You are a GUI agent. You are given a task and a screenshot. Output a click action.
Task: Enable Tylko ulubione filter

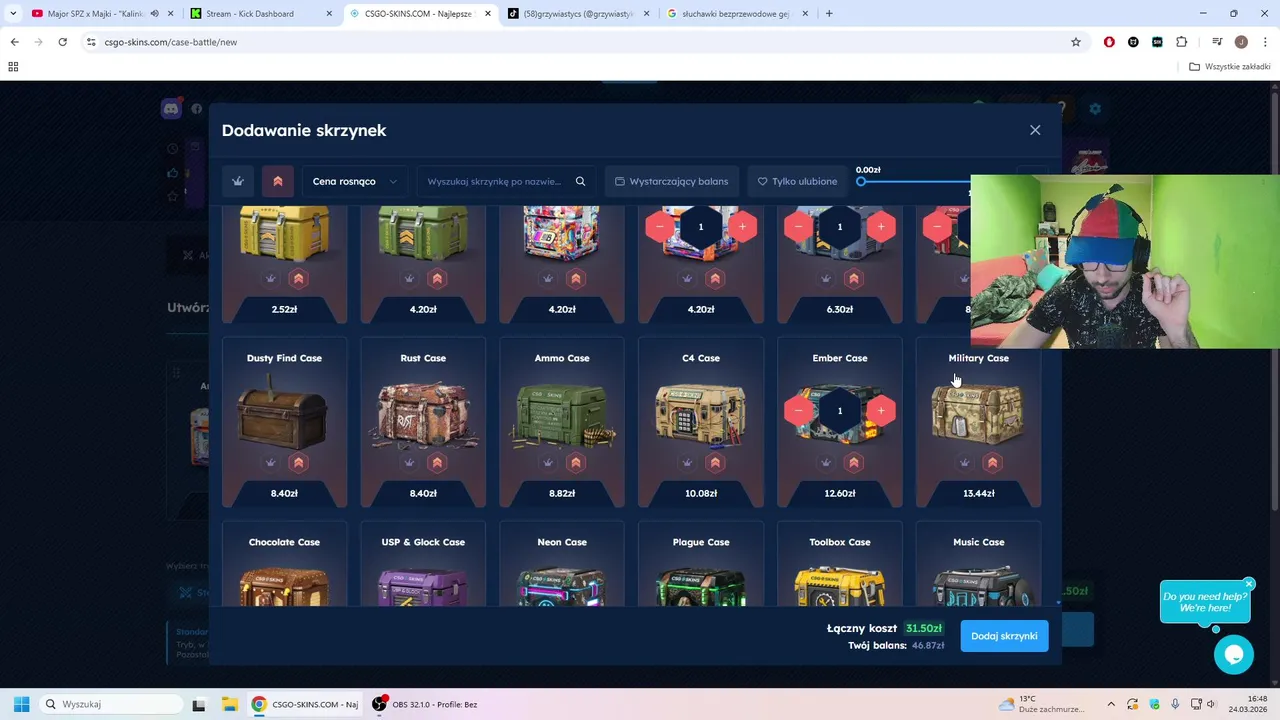pyautogui.click(x=797, y=181)
